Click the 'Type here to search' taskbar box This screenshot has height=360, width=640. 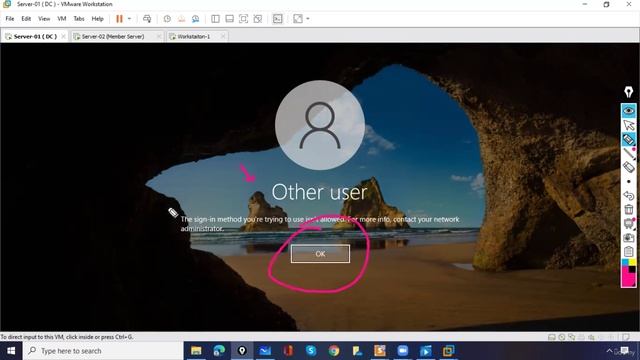tap(103, 351)
